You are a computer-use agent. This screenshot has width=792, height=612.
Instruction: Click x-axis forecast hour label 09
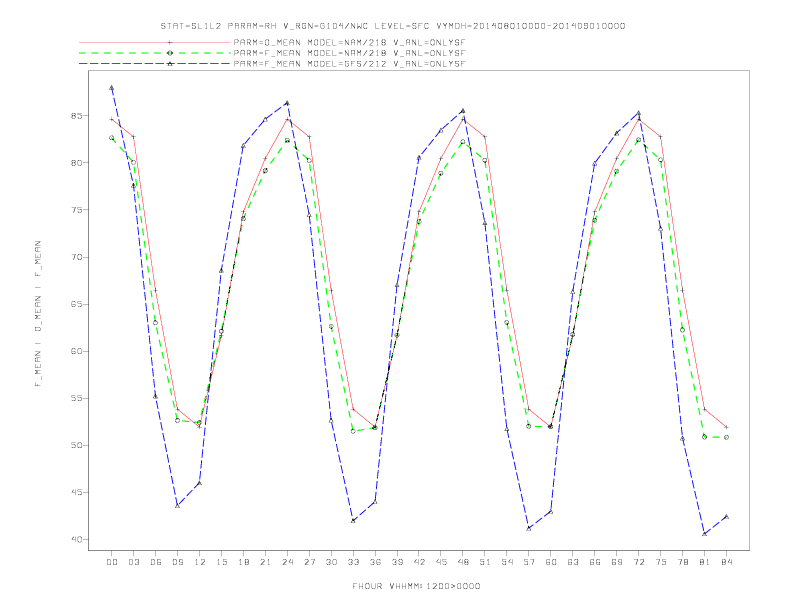[x=178, y=562]
